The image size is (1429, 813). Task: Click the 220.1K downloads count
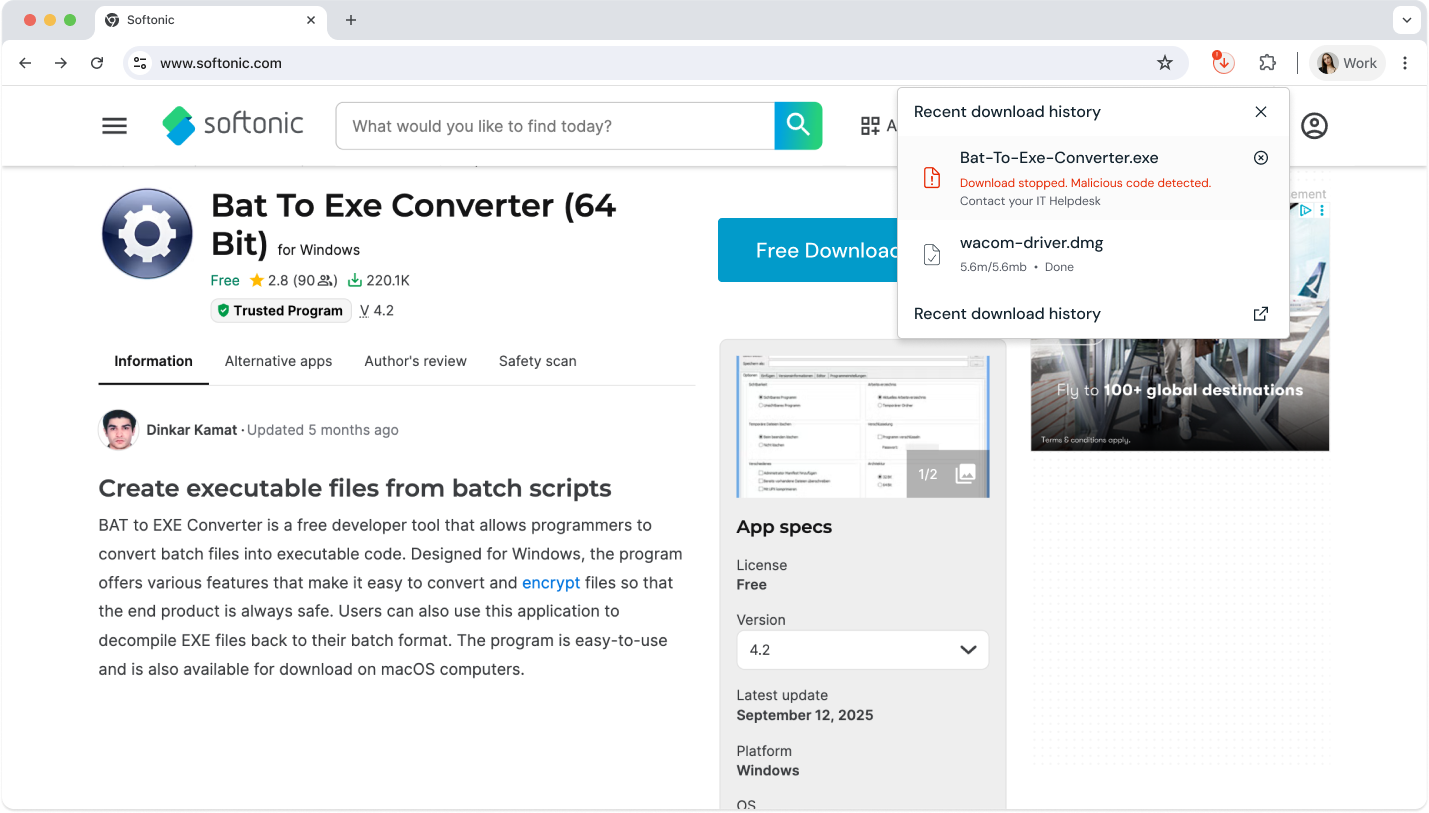pyautogui.click(x=379, y=281)
